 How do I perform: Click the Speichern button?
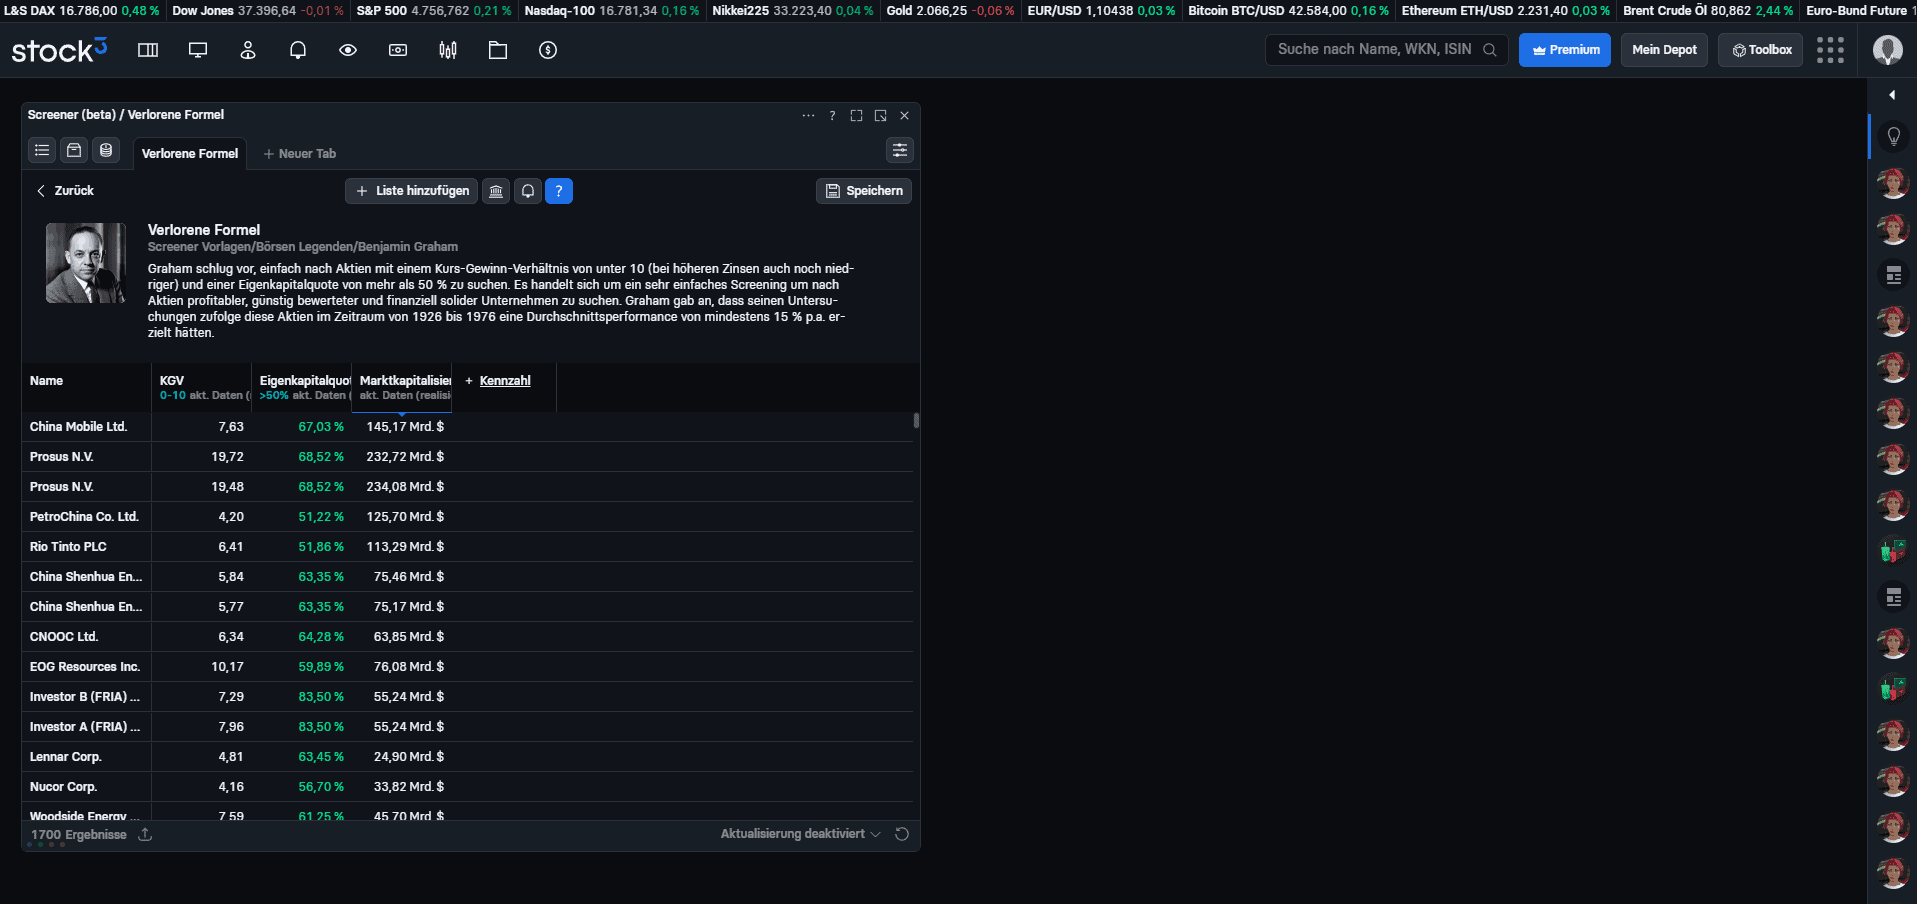[x=864, y=191]
